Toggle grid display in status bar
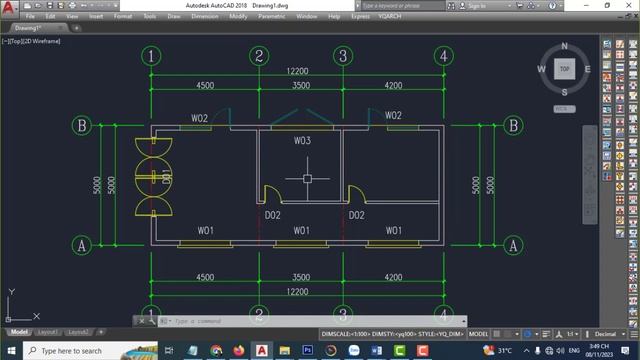Image resolution: width=640 pixels, height=360 pixels. click(x=497, y=334)
